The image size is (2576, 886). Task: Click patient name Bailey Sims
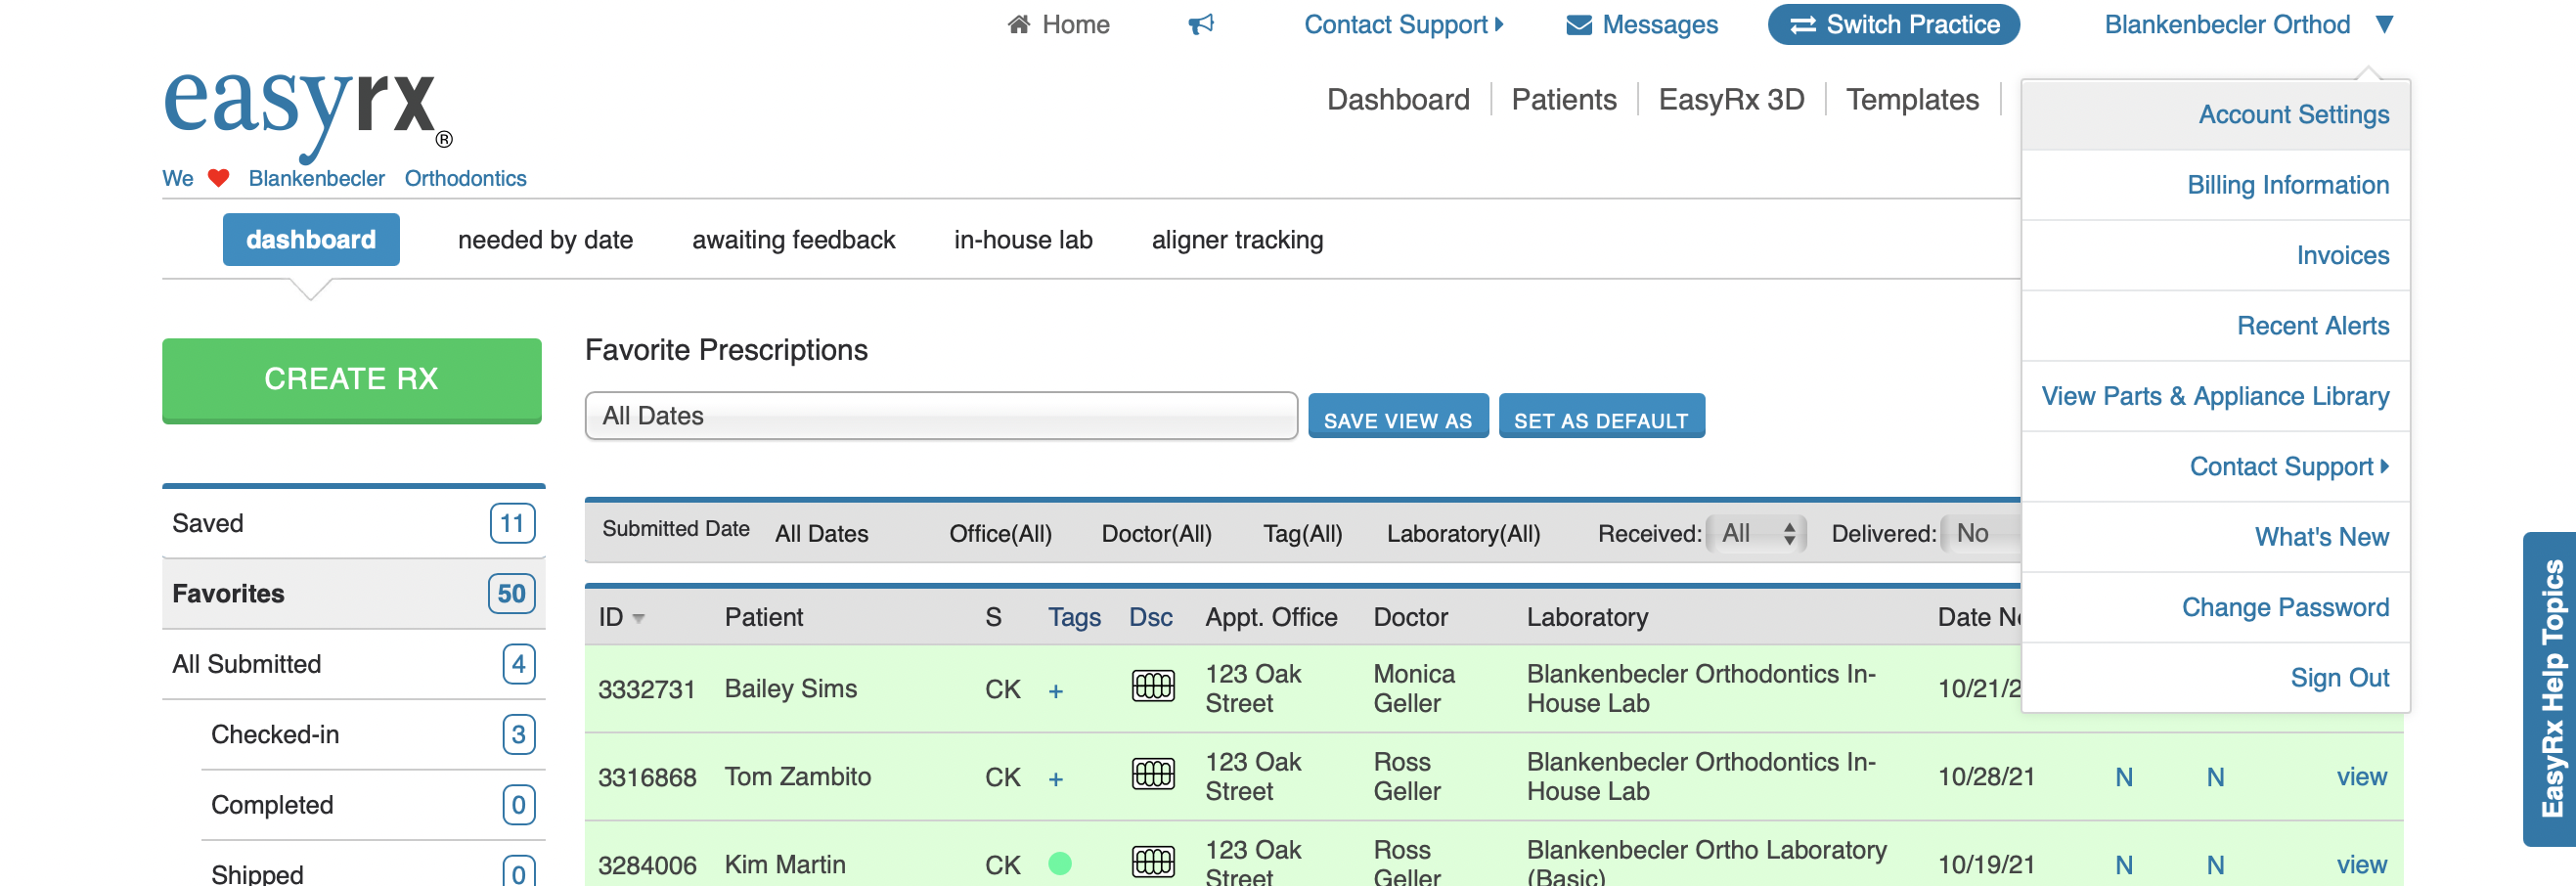(x=790, y=689)
